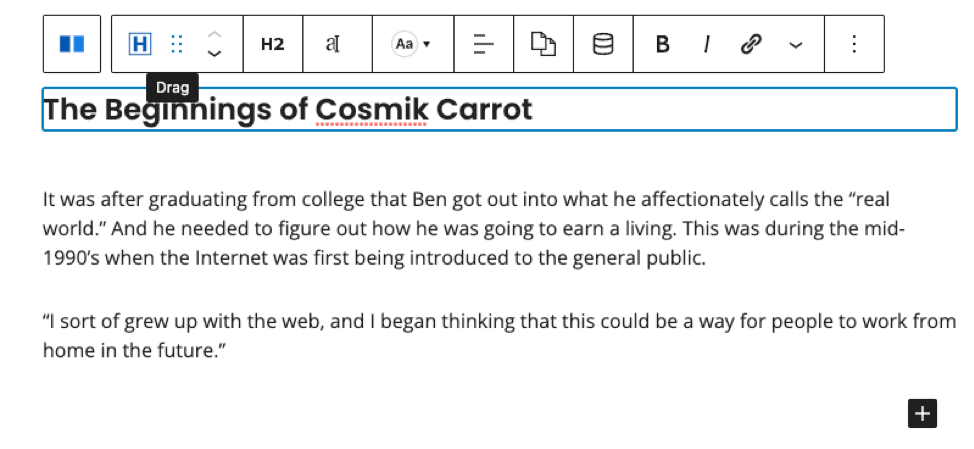This screenshot has width=974, height=449.
Task: Click the quote paragraph I sort of grew up
Action: [x=499, y=336]
